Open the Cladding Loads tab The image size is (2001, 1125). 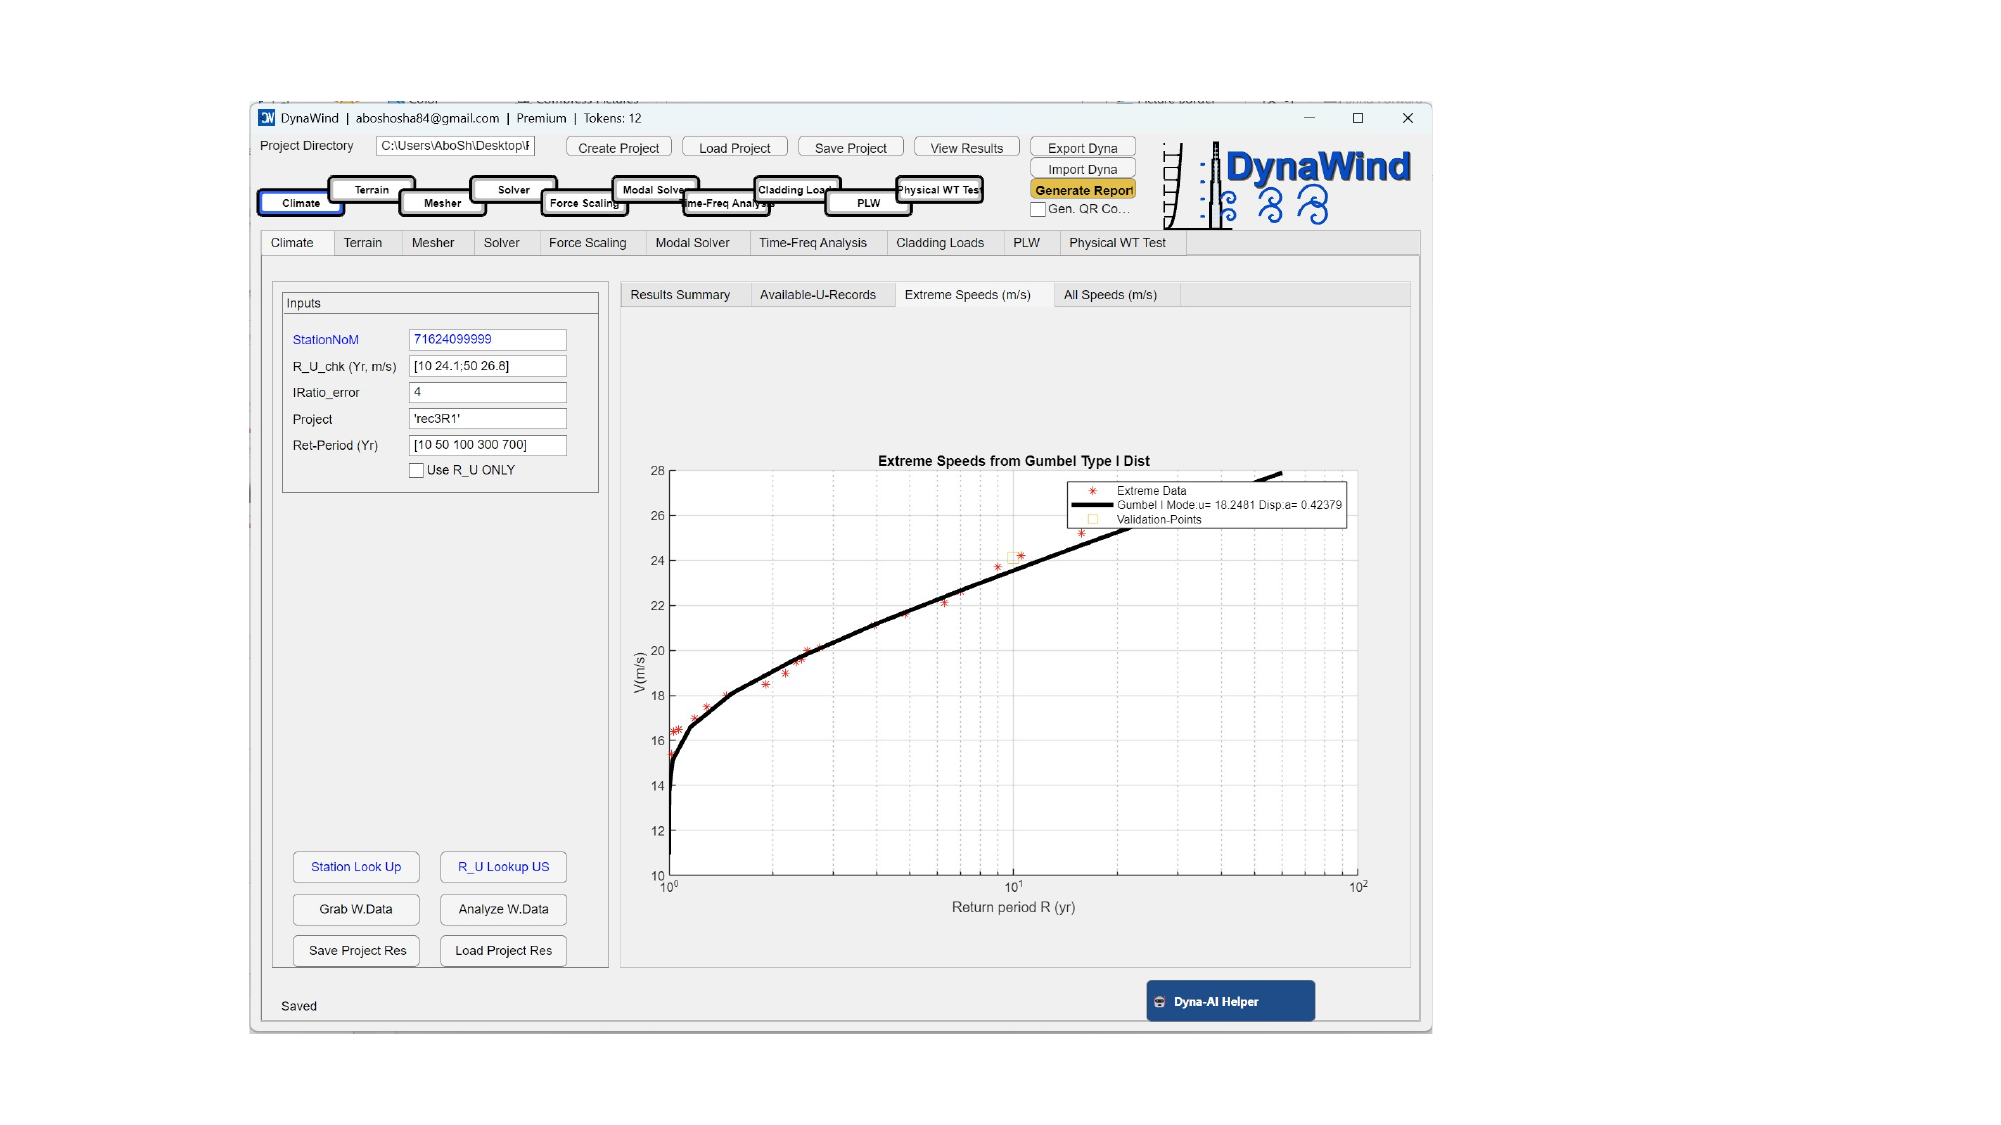click(940, 243)
